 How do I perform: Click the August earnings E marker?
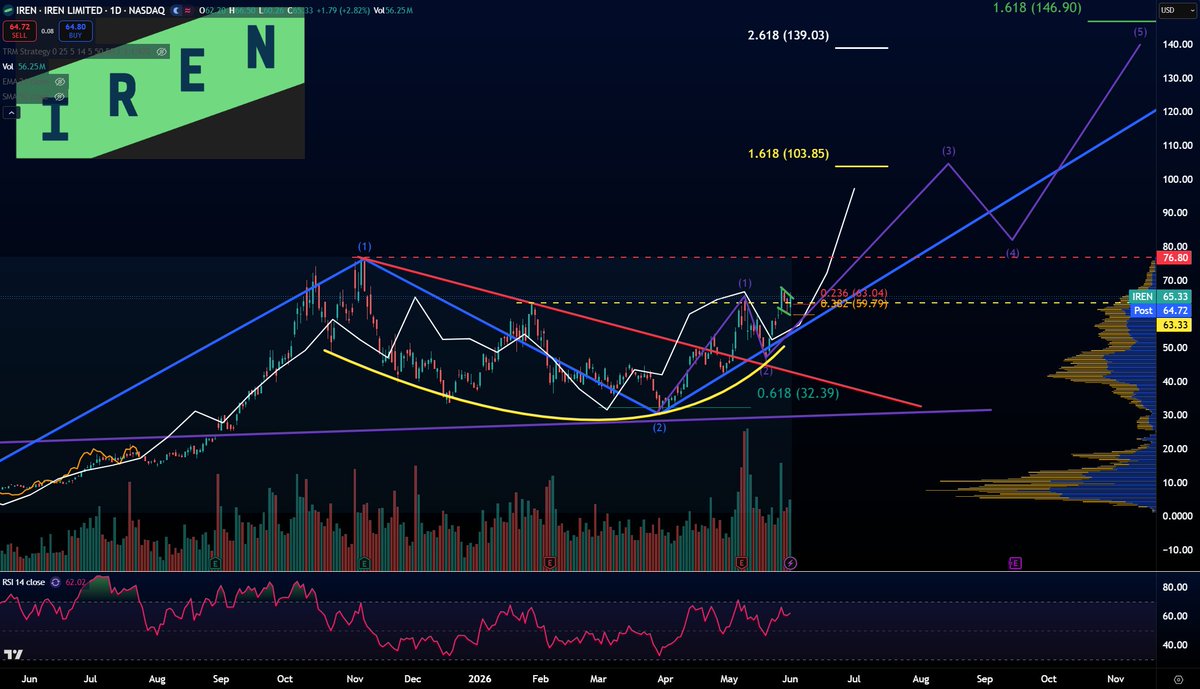click(x=216, y=563)
